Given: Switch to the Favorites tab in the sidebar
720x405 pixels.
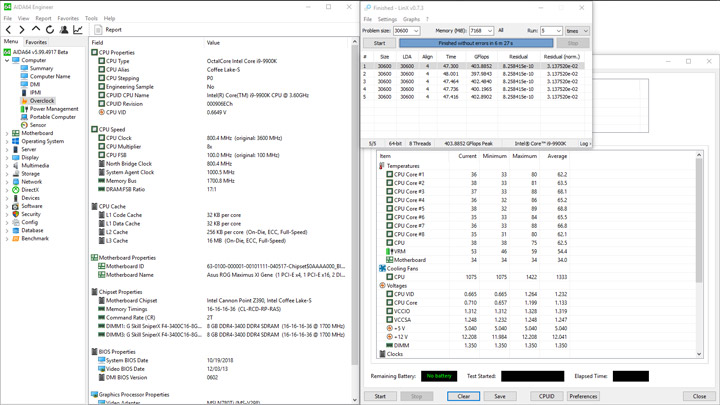Looking at the screenshot, I should pos(36,42).
